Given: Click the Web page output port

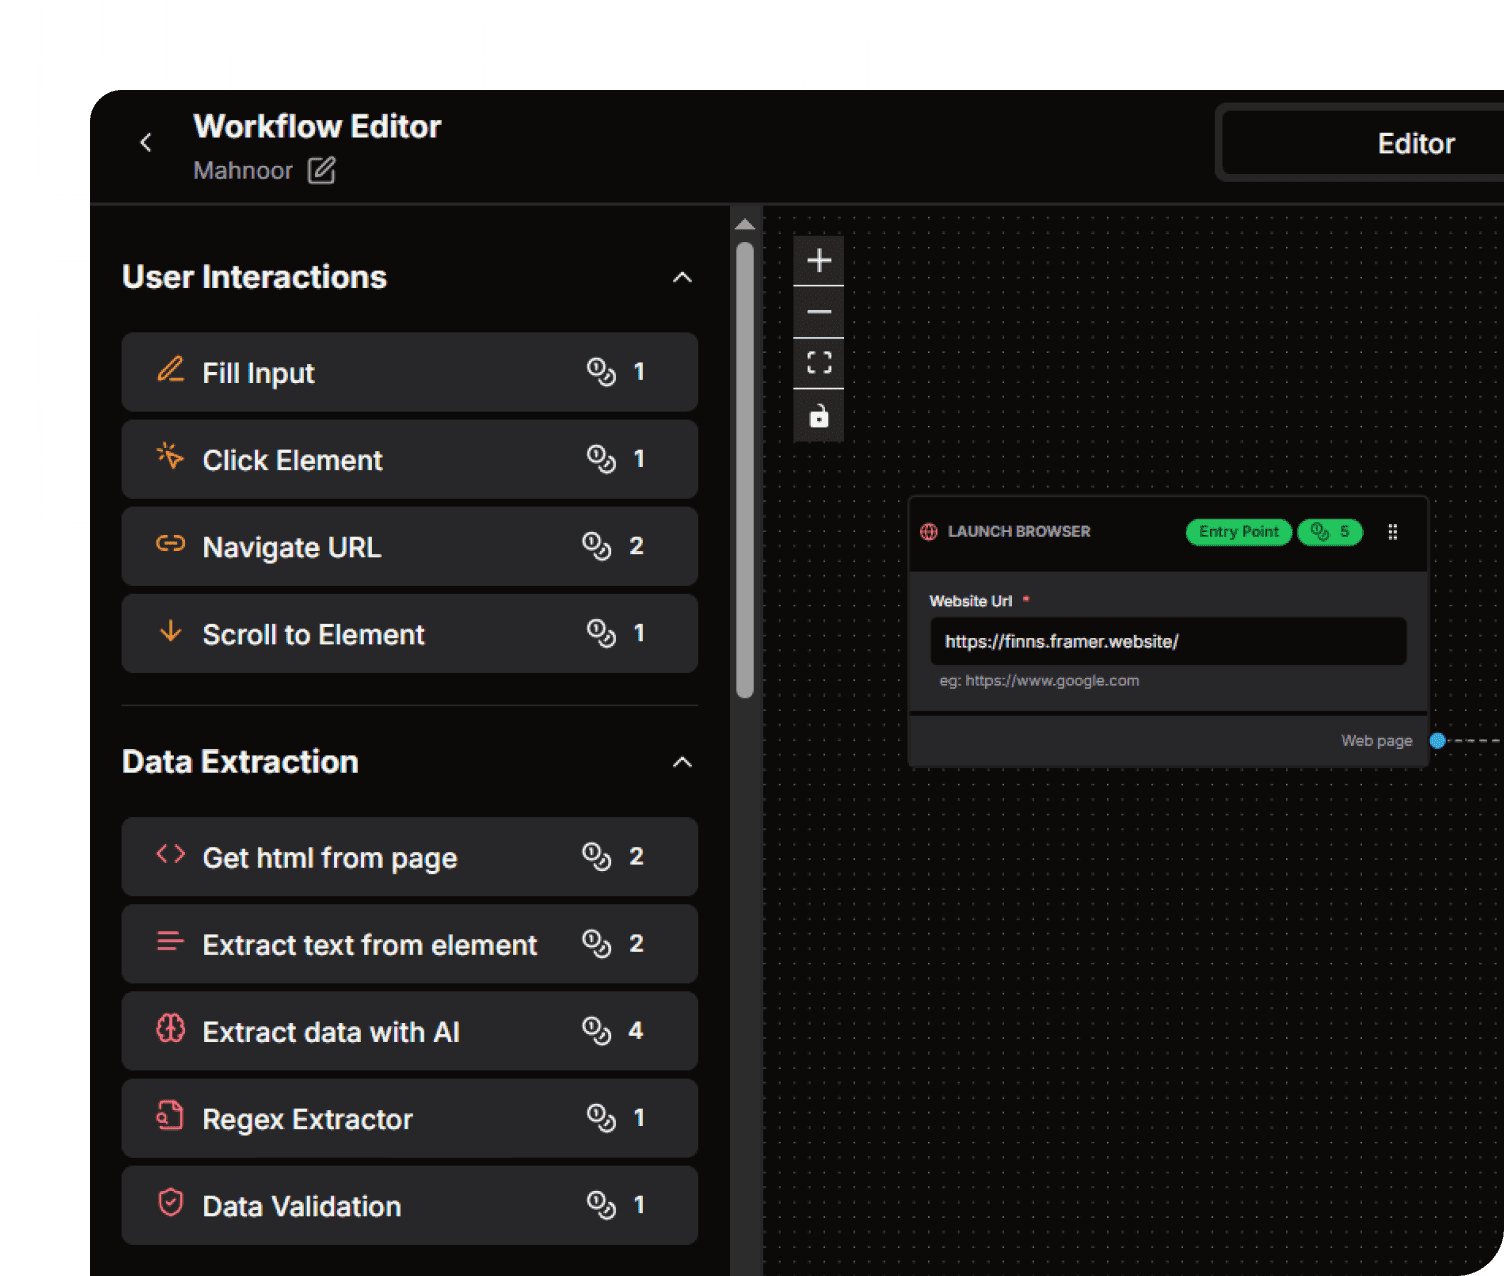Looking at the screenshot, I should [x=1438, y=740].
